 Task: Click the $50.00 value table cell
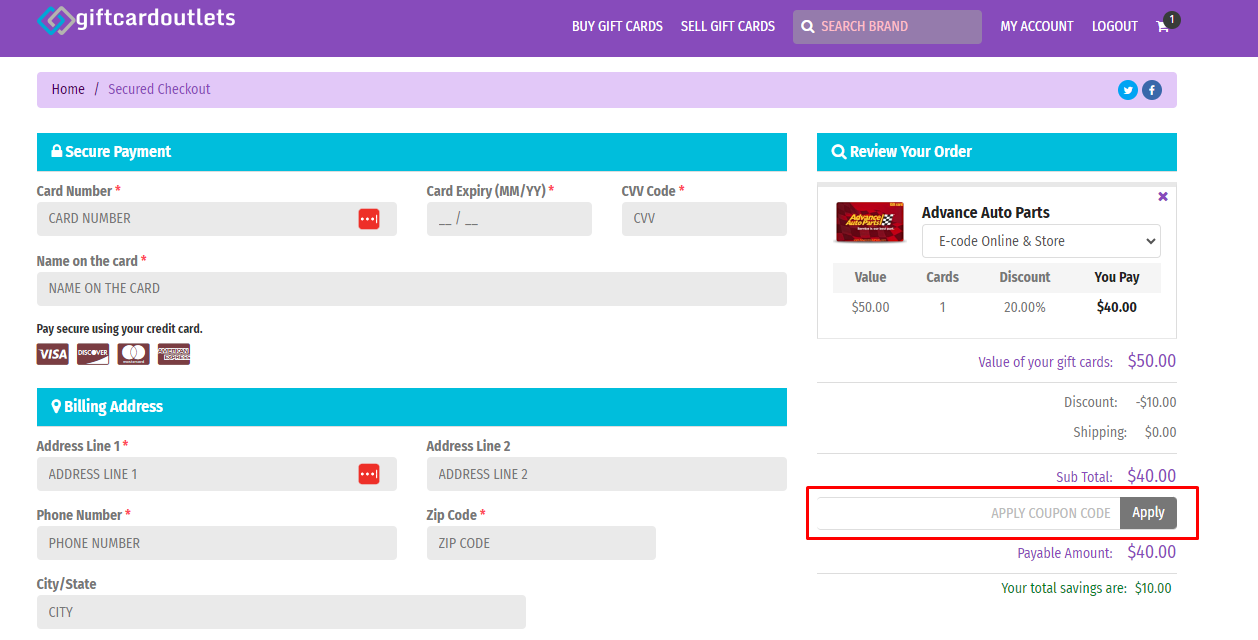click(870, 307)
